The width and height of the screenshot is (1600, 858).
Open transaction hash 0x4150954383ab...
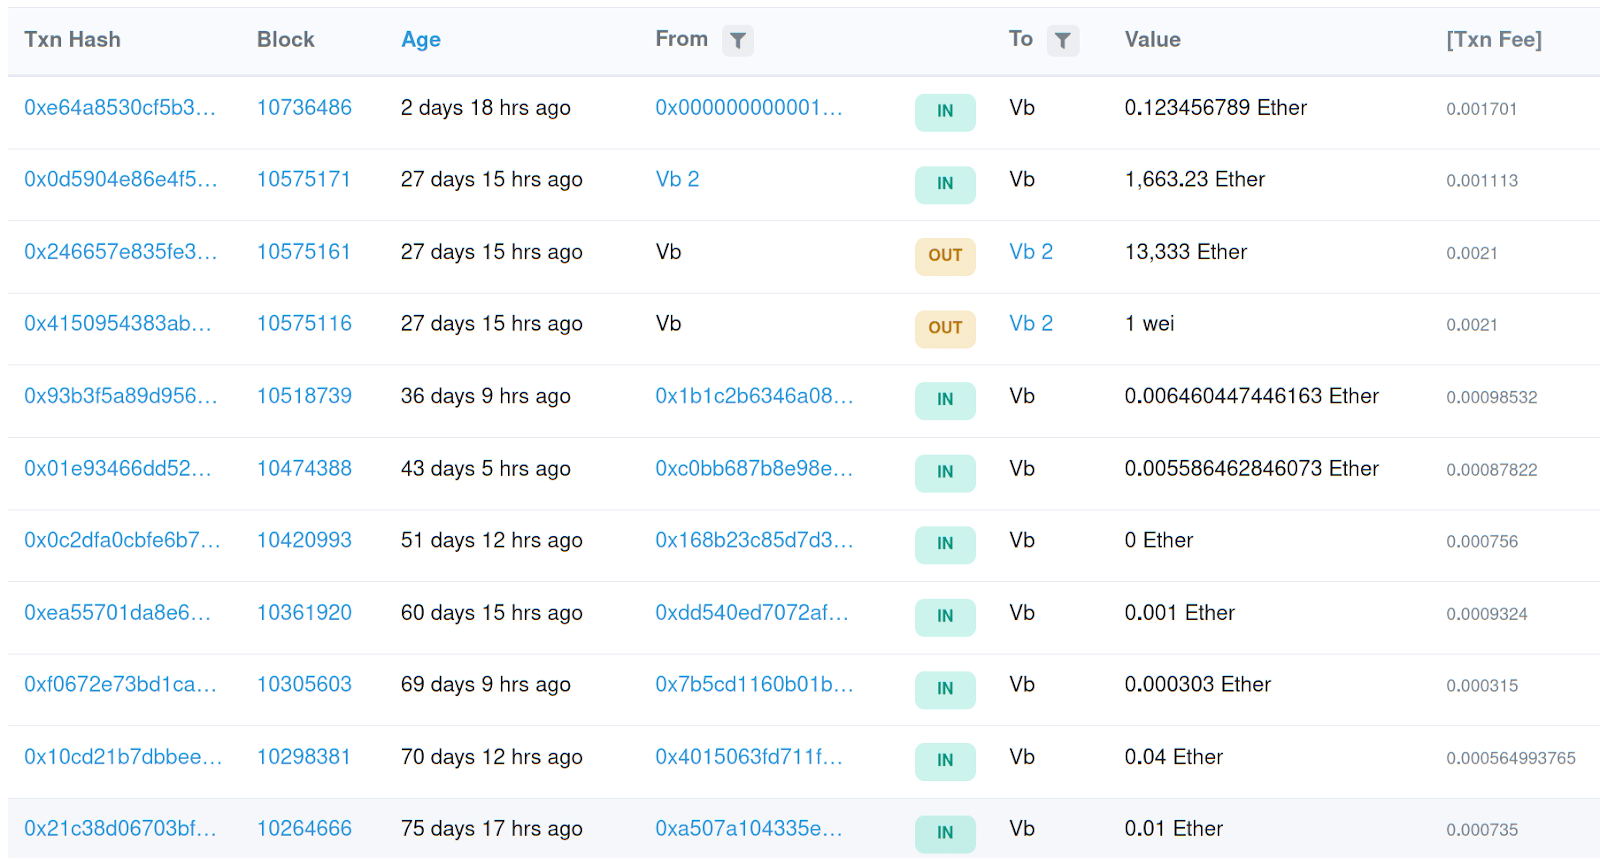click(x=118, y=324)
